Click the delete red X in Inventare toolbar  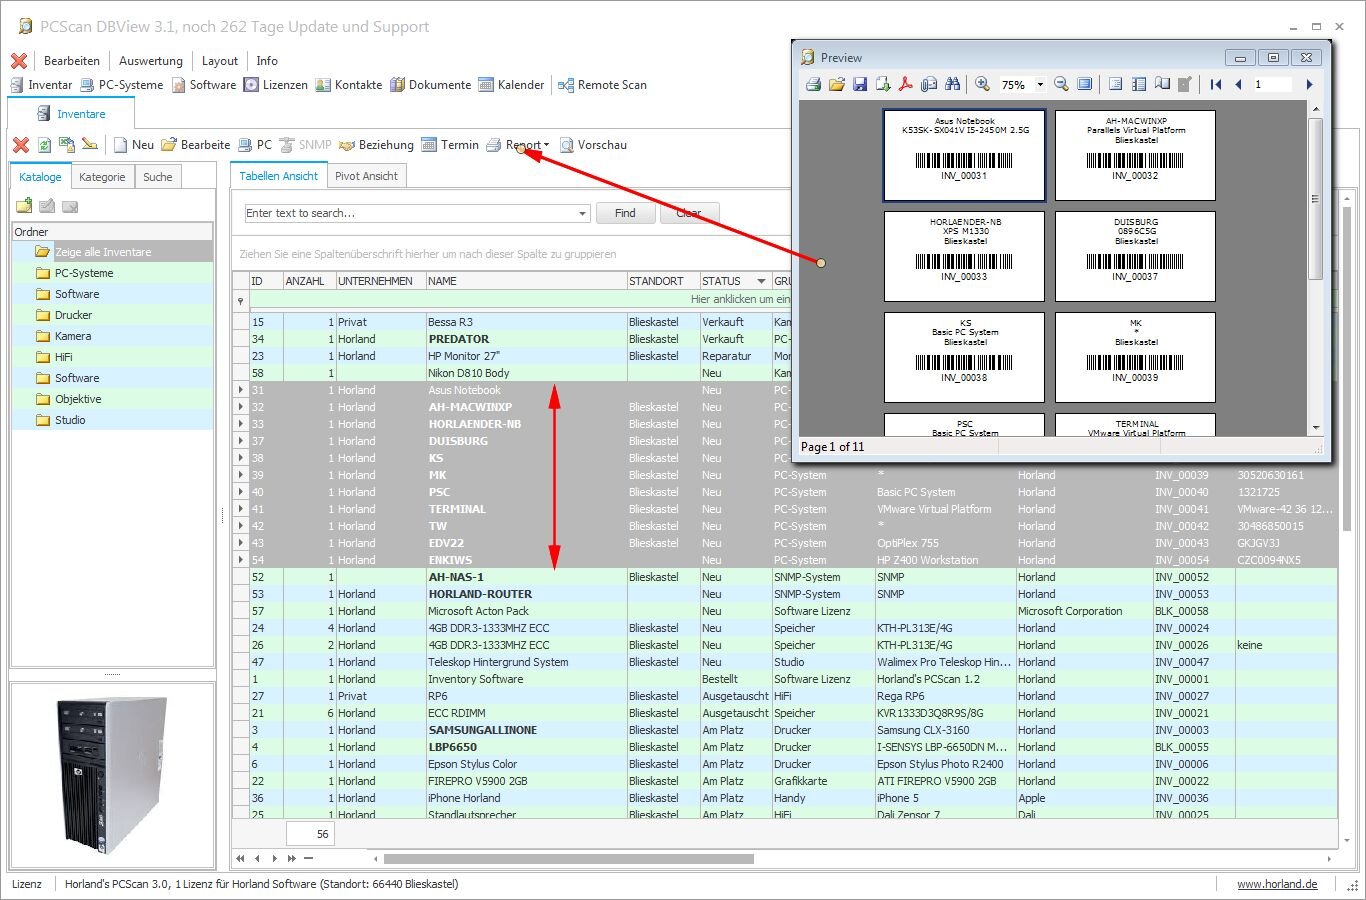click(21, 145)
